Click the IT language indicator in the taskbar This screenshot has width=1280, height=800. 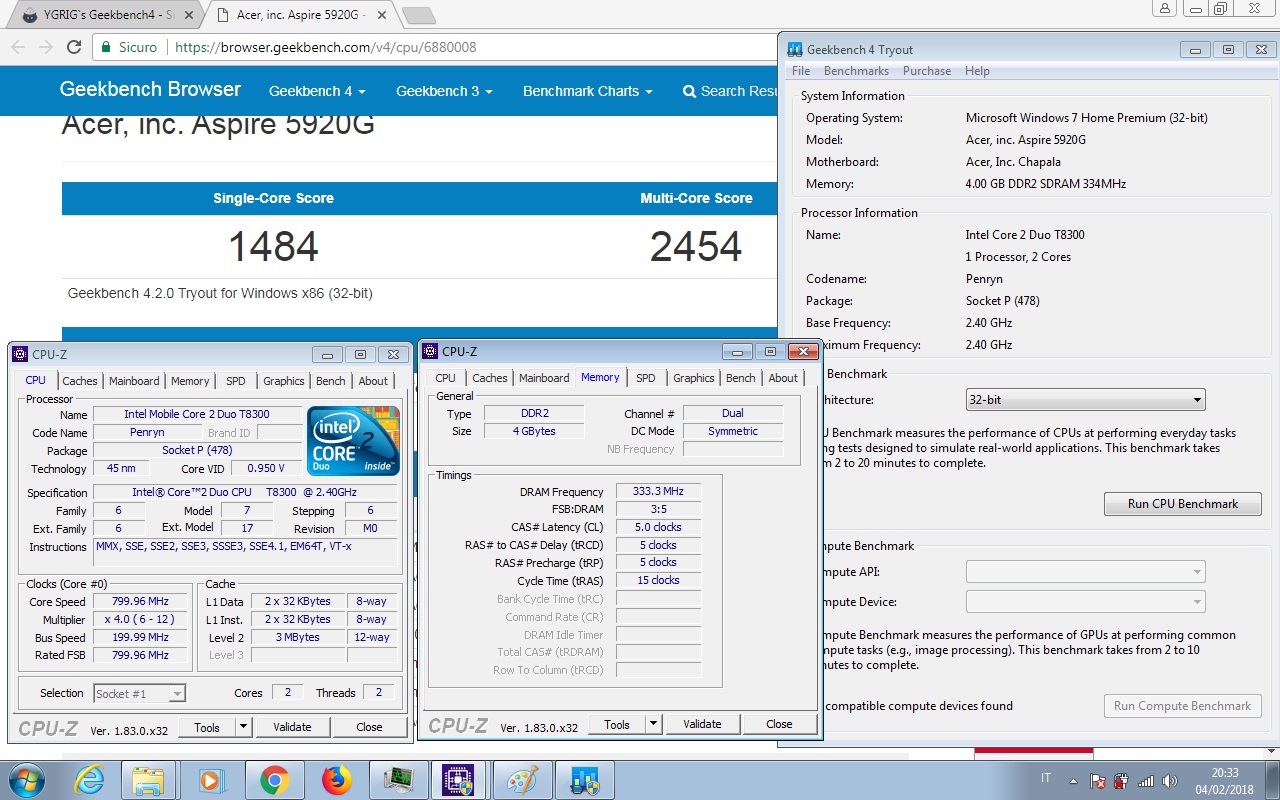[1046, 778]
